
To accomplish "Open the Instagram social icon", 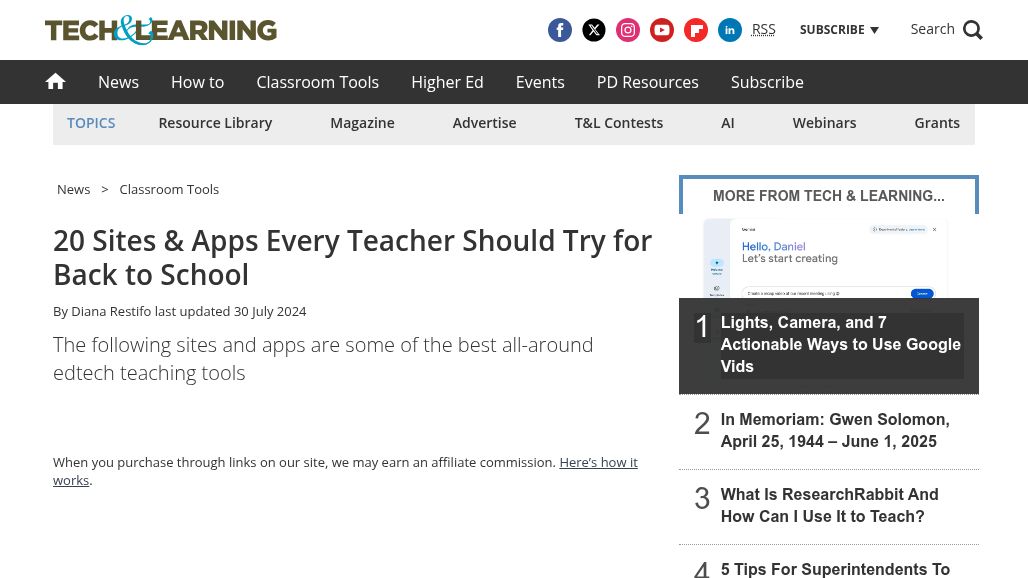I will 627,30.
